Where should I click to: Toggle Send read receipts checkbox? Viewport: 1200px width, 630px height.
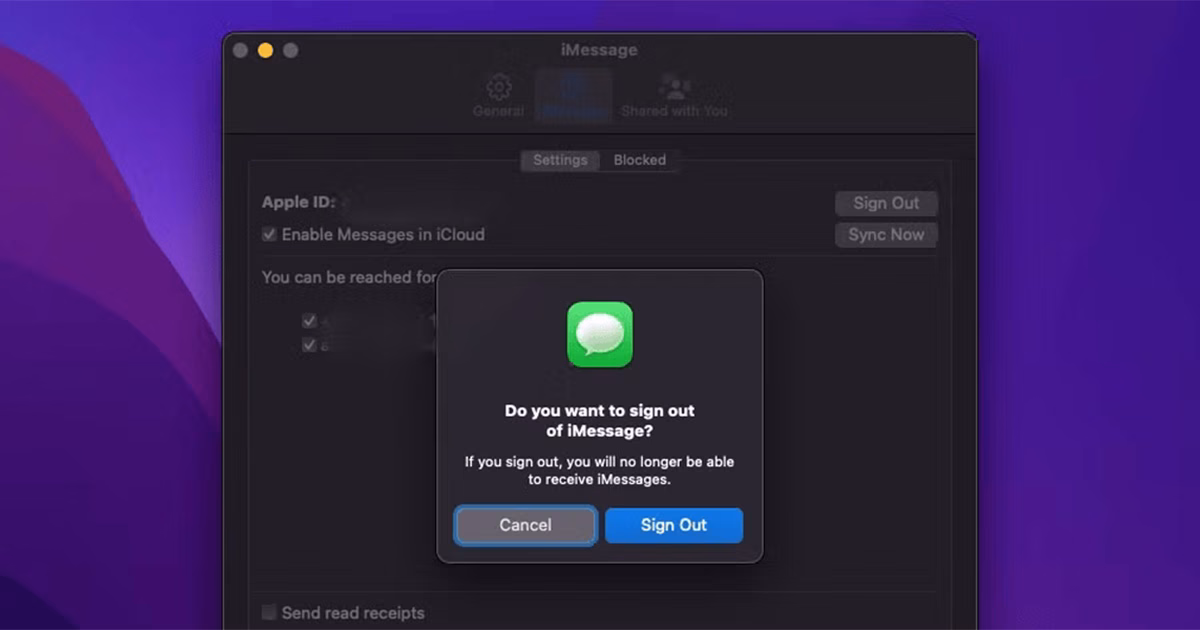(x=269, y=612)
